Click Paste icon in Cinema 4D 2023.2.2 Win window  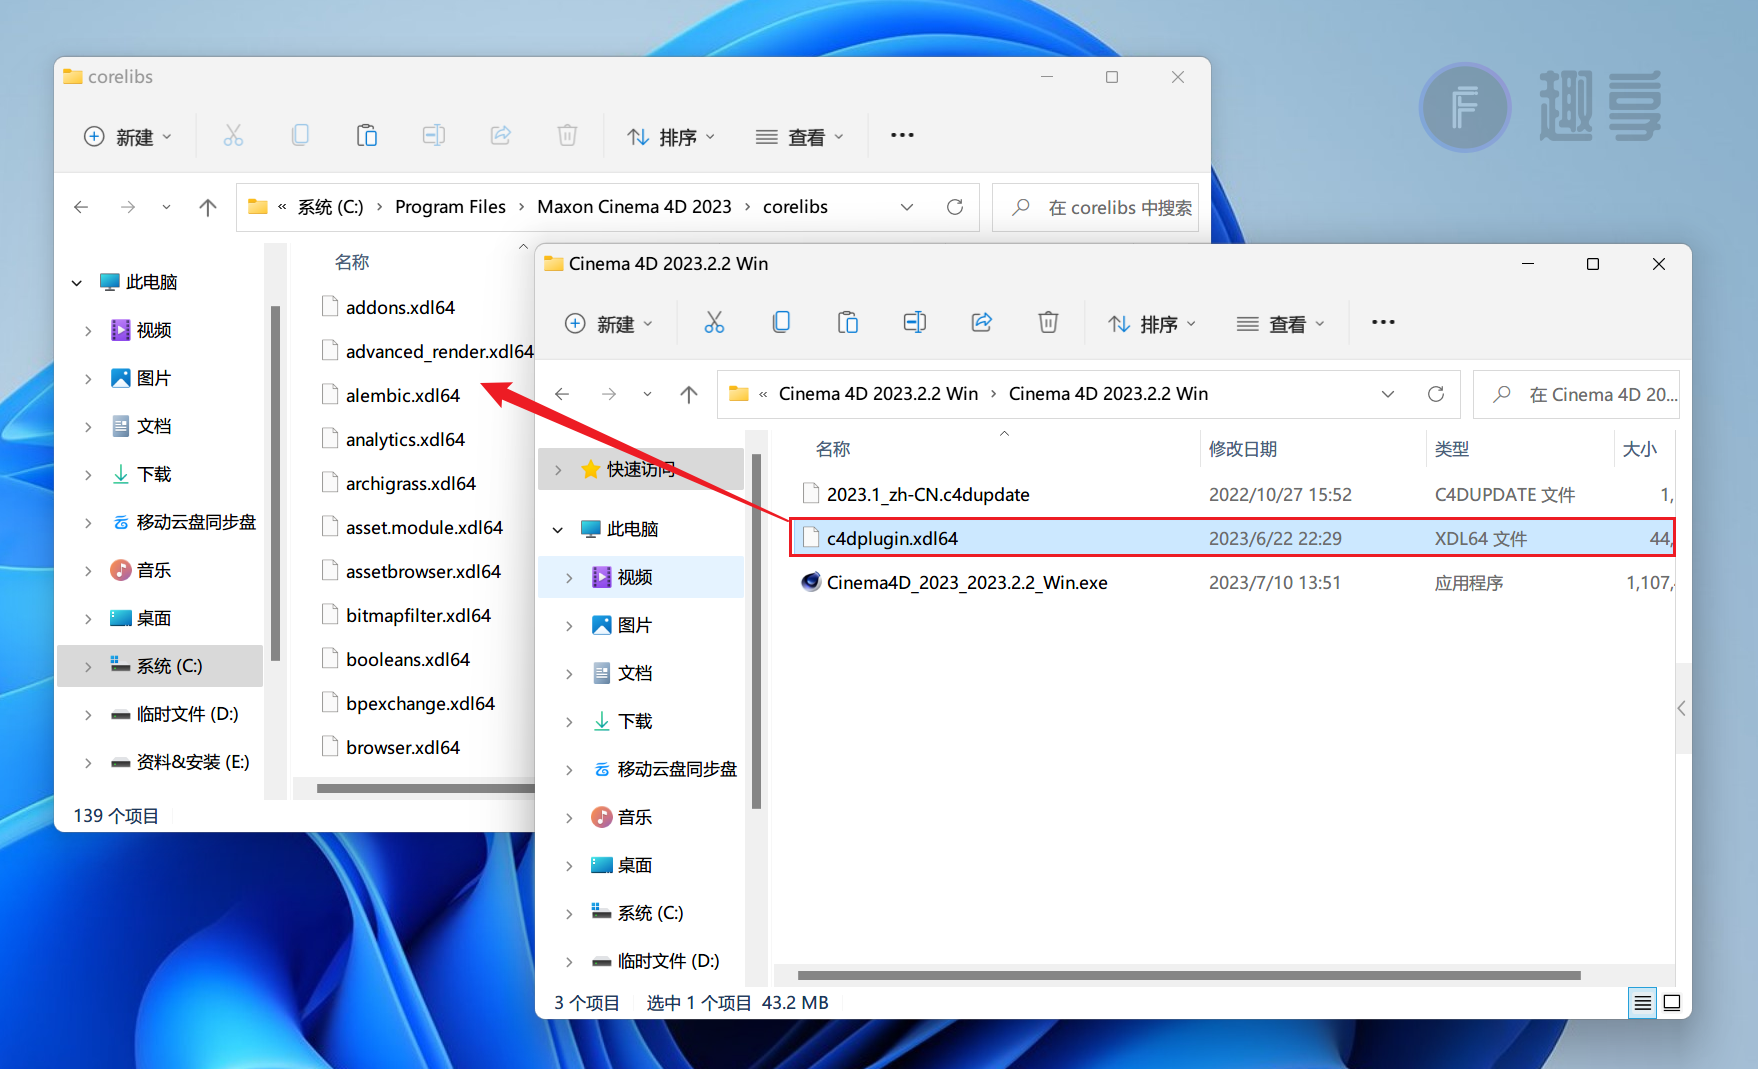[x=848, y=322]
